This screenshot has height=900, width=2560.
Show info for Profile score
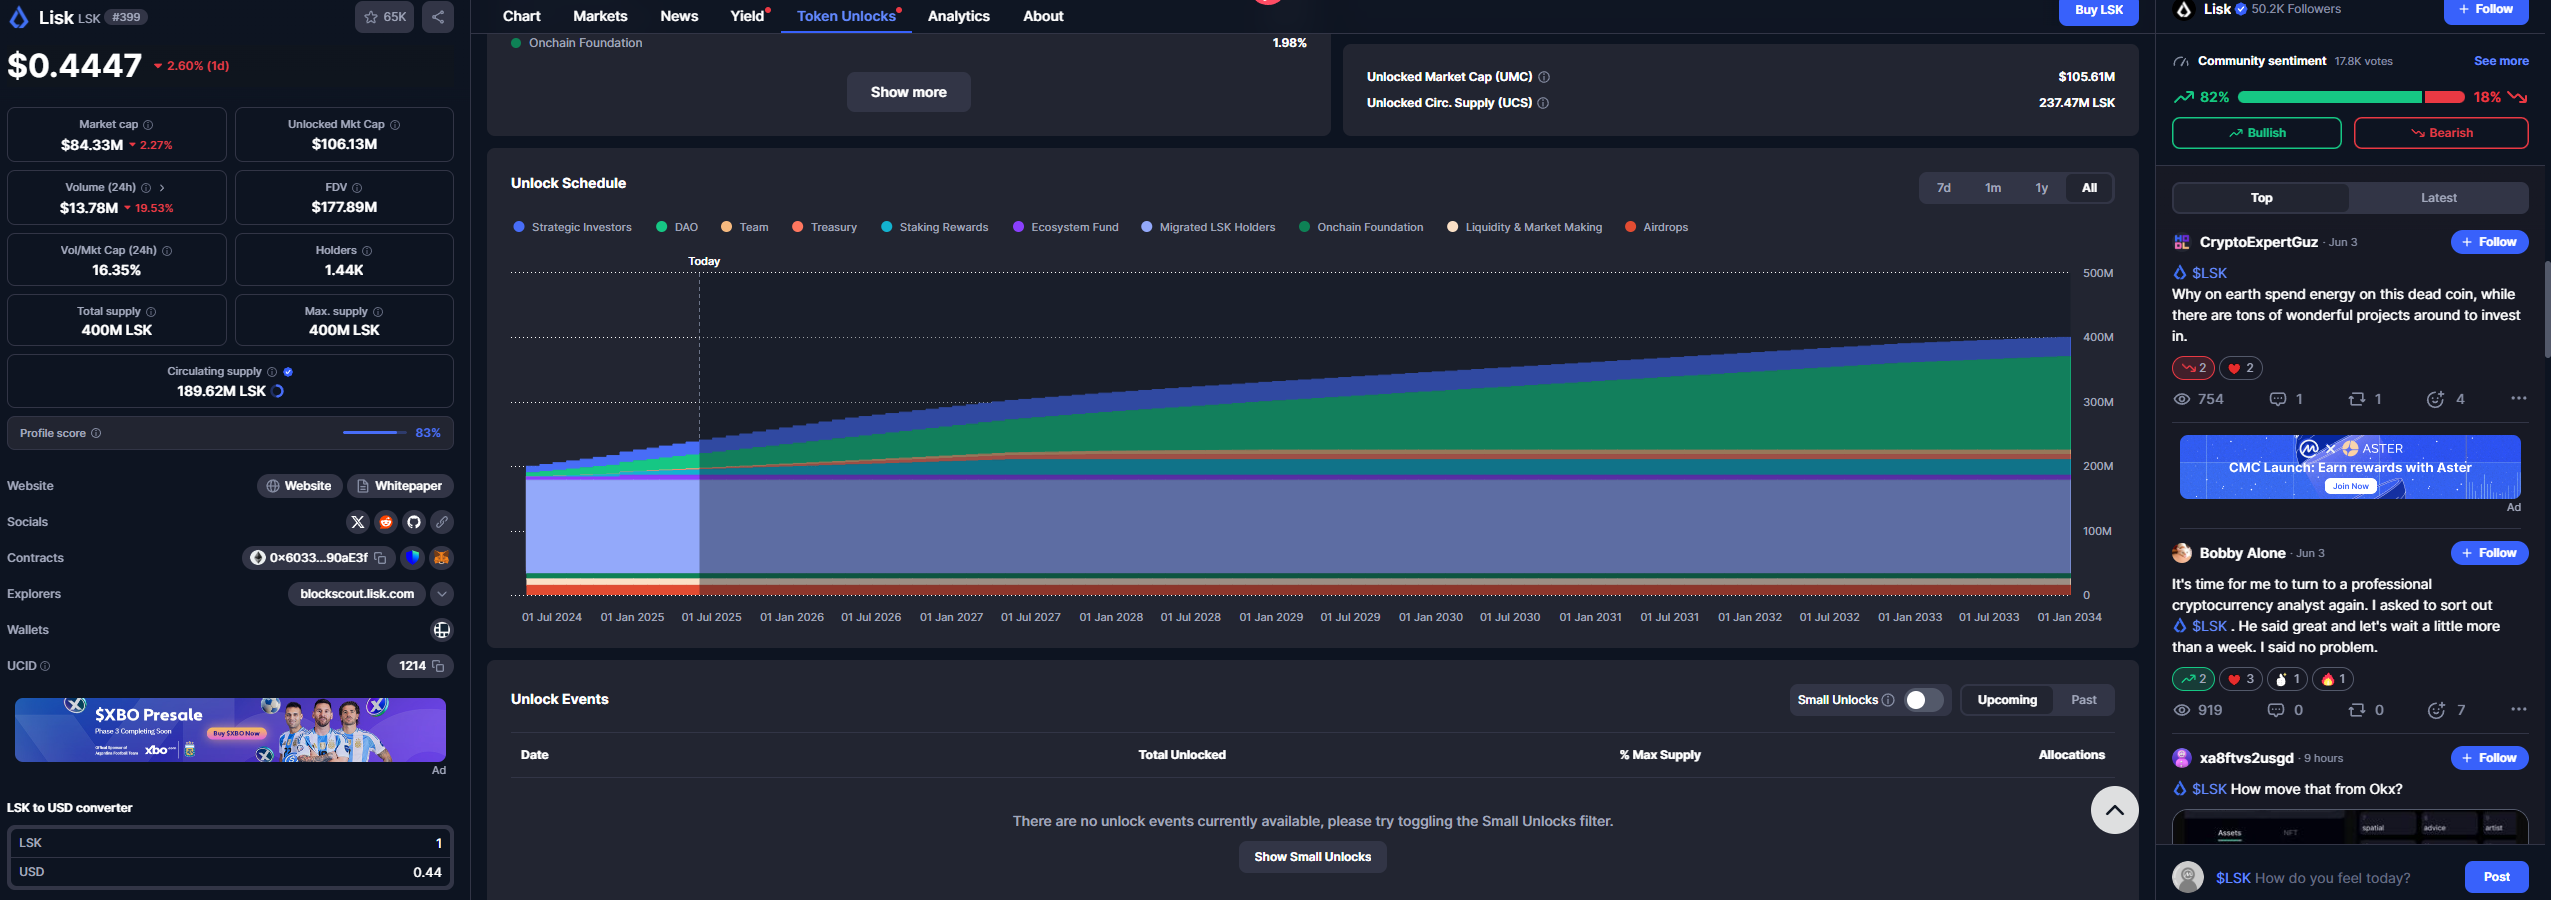96,433
